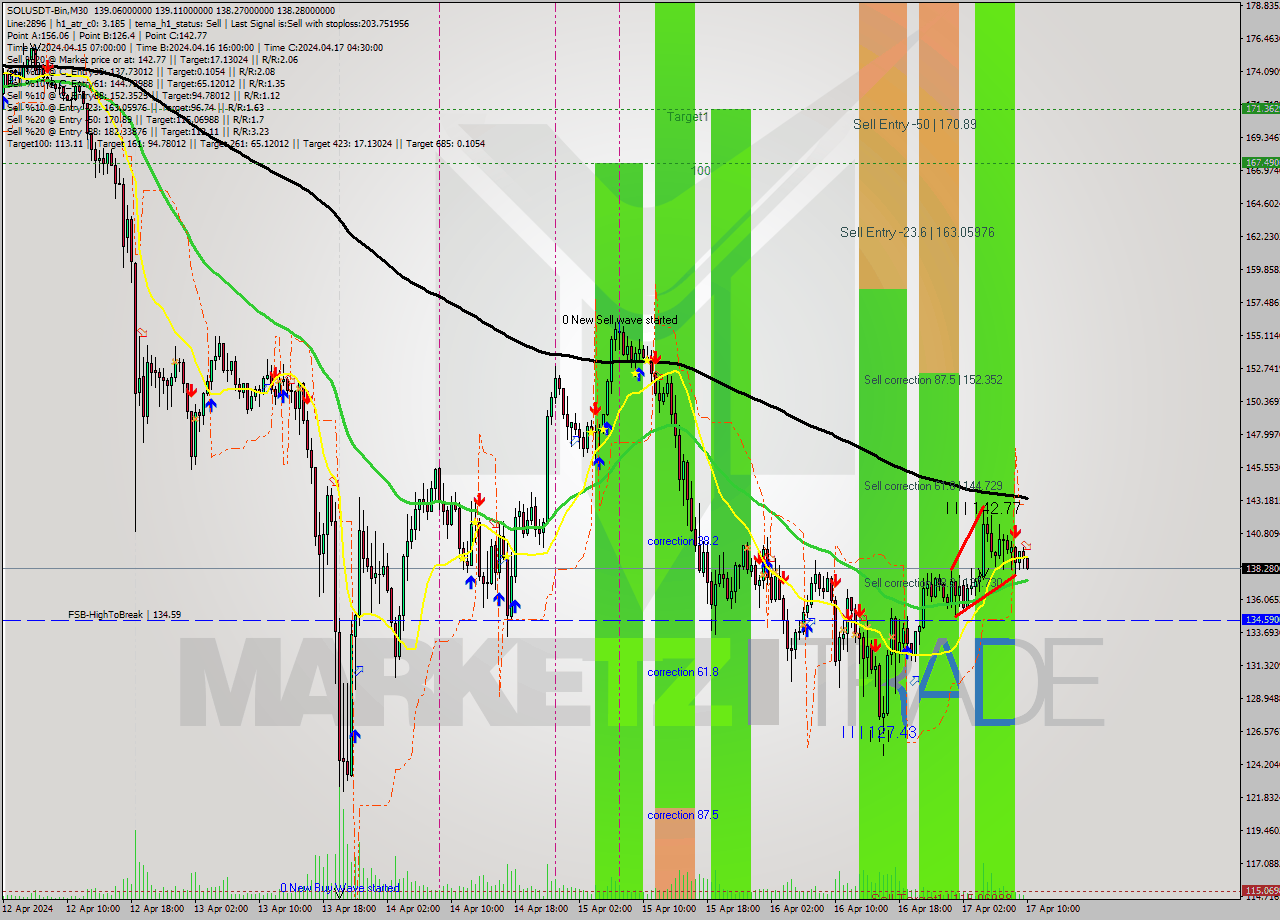This screenshot has width=1280, height=920.
Task: Click the '14 Apr 10:00' time axis label
Action: pos(476,909)
